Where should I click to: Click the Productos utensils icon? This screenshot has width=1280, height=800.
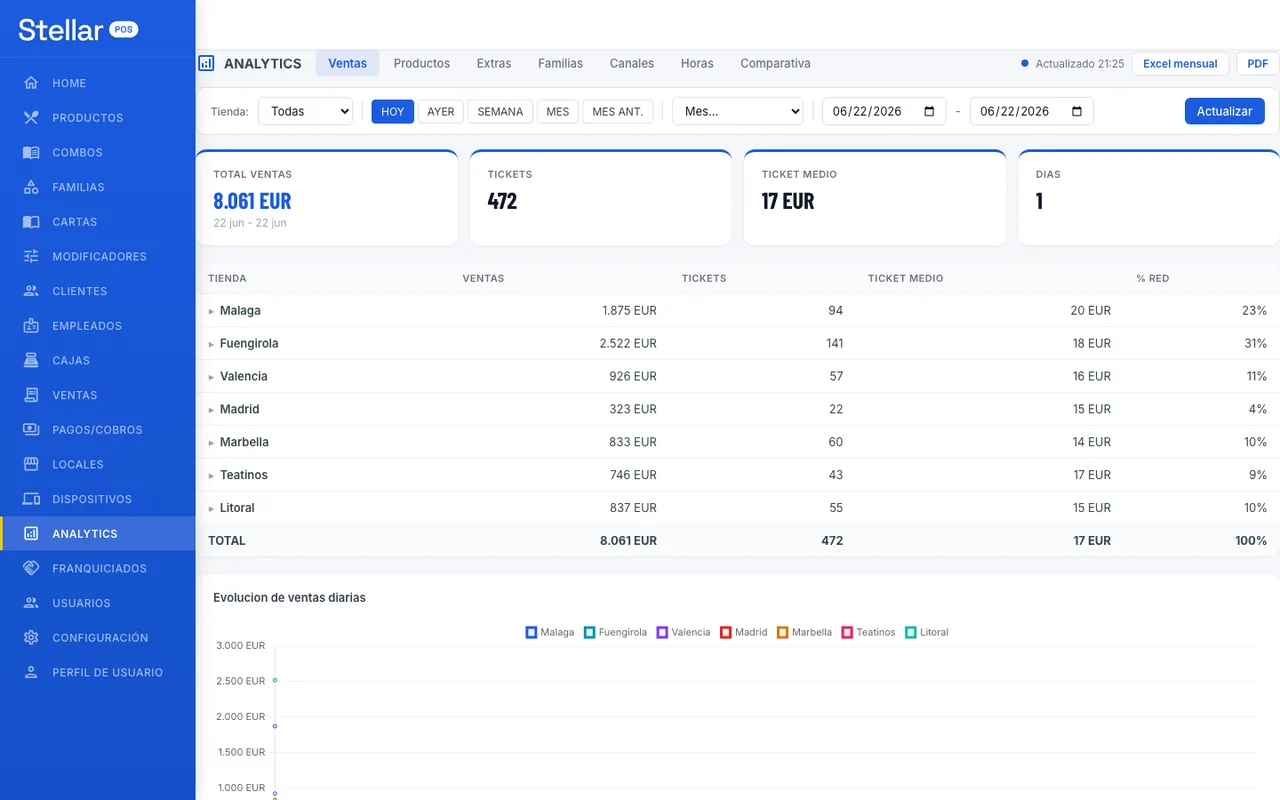pyautogui.click(x=31, y=118)
